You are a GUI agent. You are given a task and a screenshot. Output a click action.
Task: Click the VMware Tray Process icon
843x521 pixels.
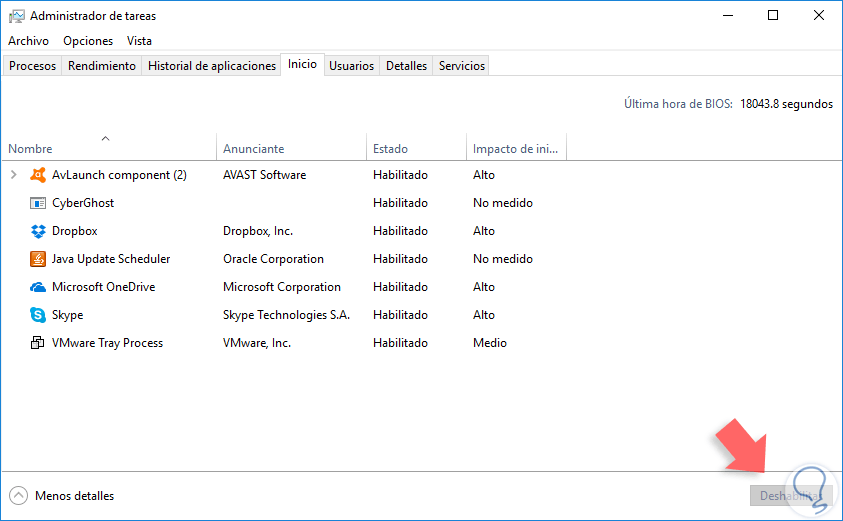point(38,343)
